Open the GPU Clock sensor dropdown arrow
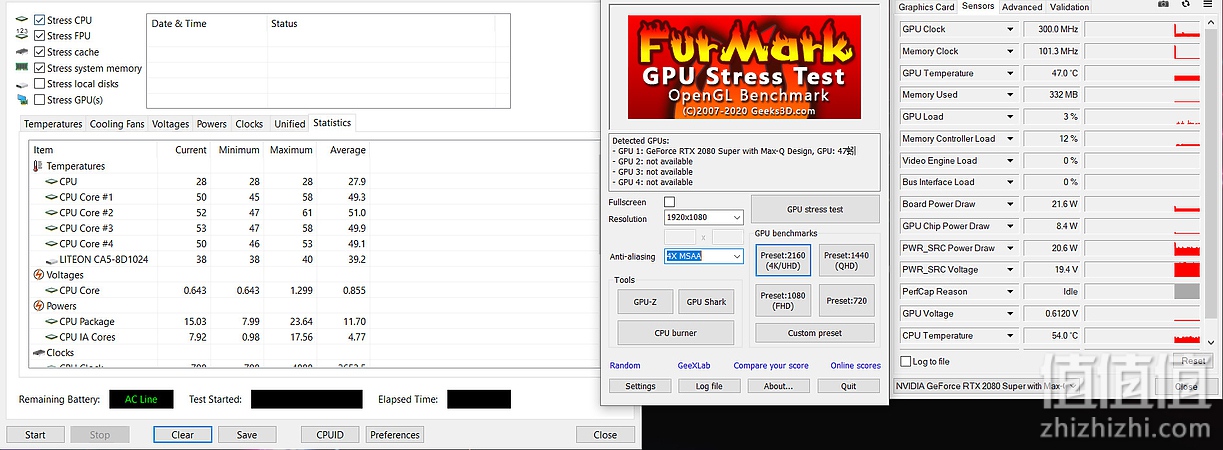This screenshot has width=1223, height=450. (x=1010, y=29)
